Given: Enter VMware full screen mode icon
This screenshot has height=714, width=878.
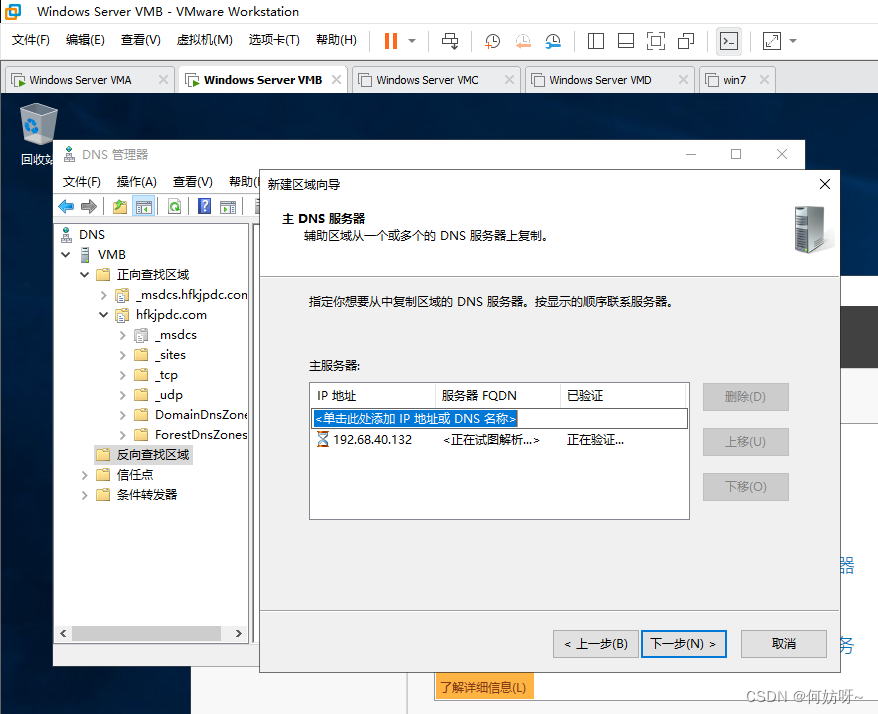Looking at the screenshot, I should (x=655, y=41).
